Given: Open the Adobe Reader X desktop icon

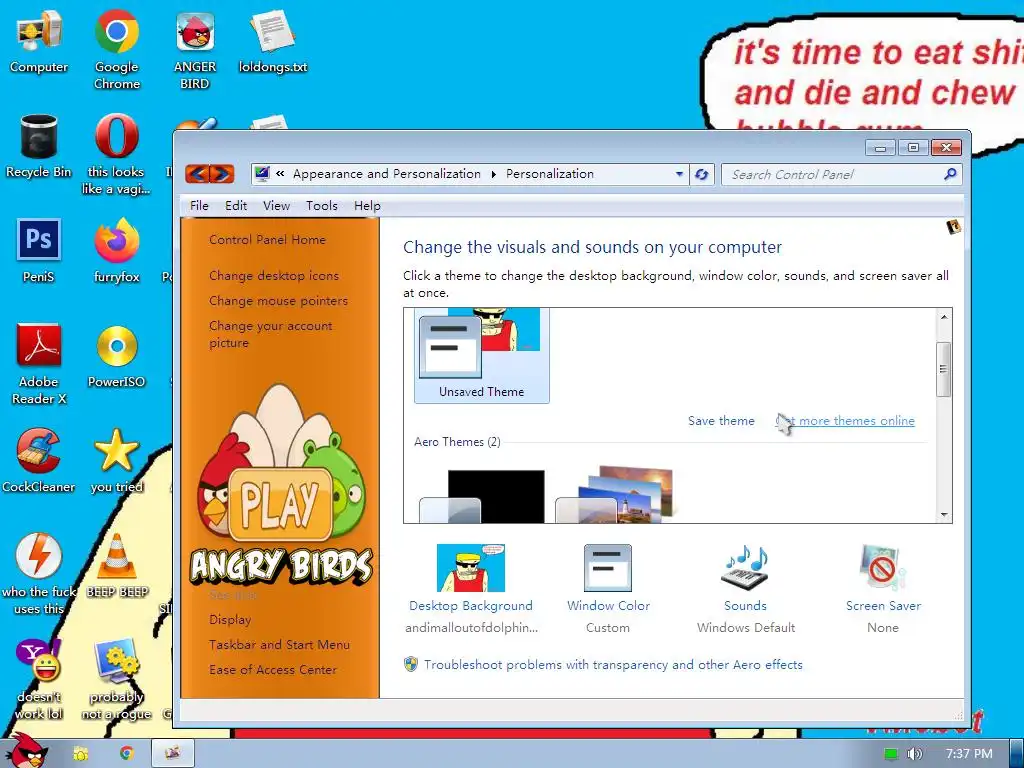Looking at the screenshot, I should click(x=39, y=364).
